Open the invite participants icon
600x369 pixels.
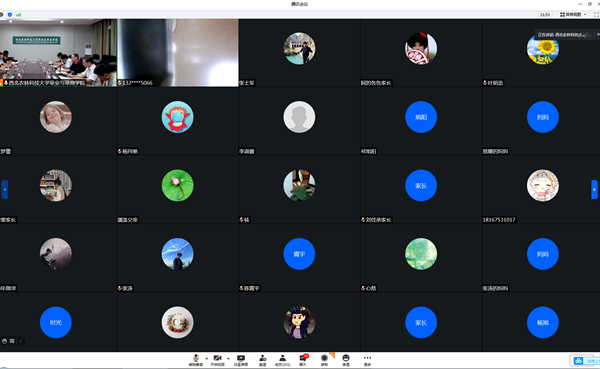click(262, 360)
